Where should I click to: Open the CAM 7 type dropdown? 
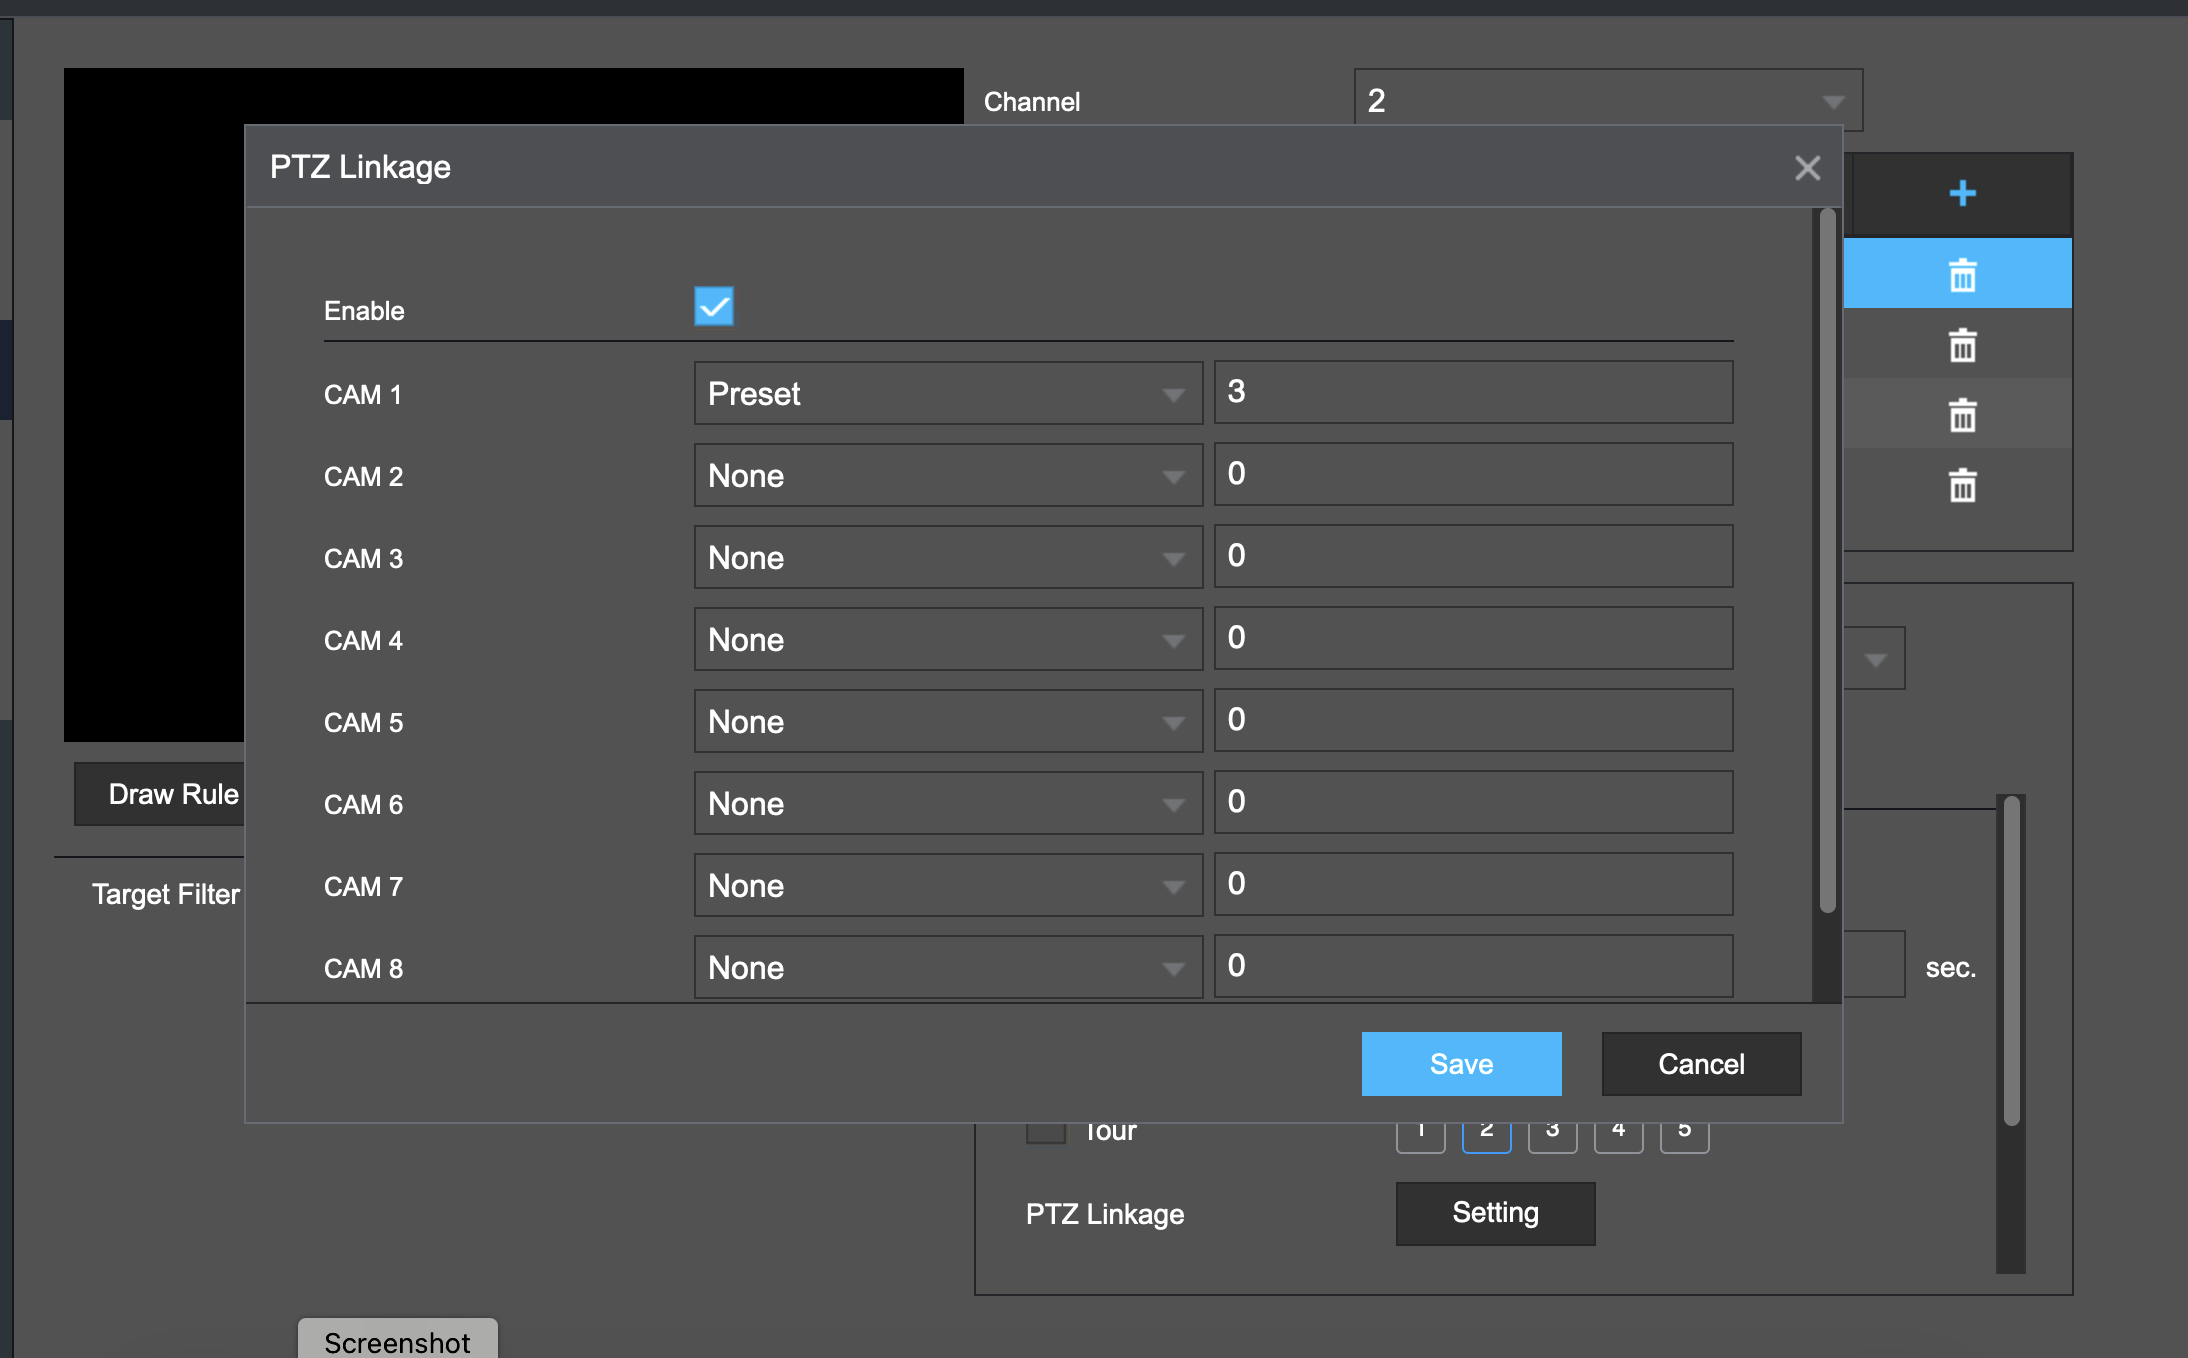tap(948, 885)
